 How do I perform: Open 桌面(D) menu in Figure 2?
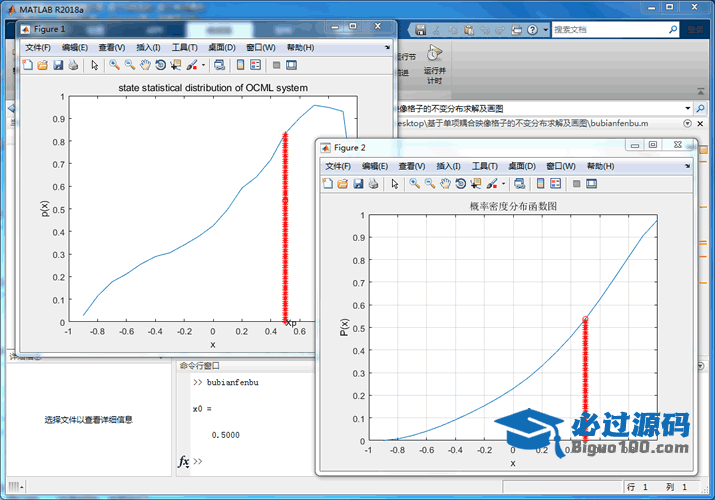tap(522, 166)
